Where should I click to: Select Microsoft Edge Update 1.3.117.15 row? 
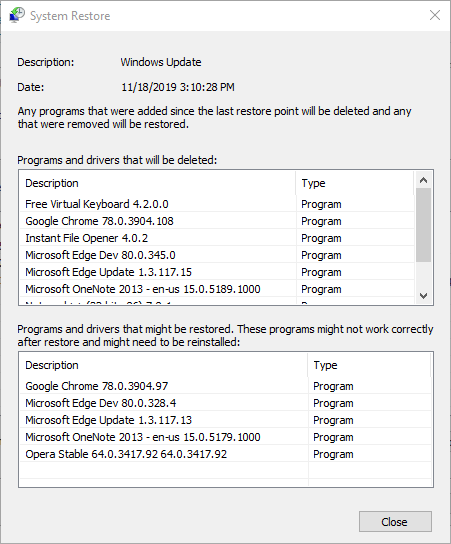click(x=217, y=272)
